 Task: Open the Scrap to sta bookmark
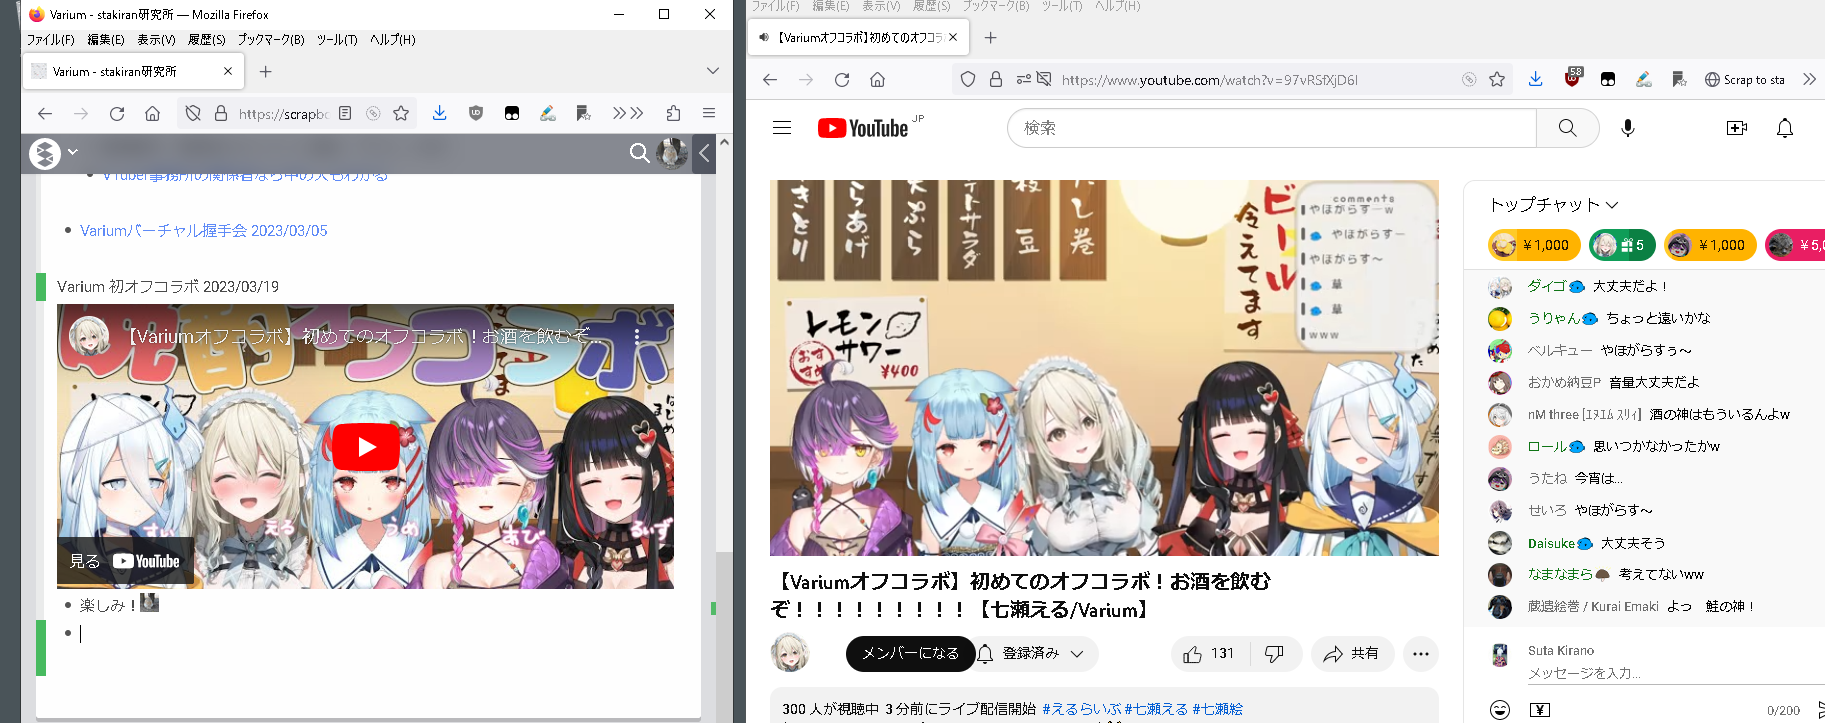[x=1745, y=80]
